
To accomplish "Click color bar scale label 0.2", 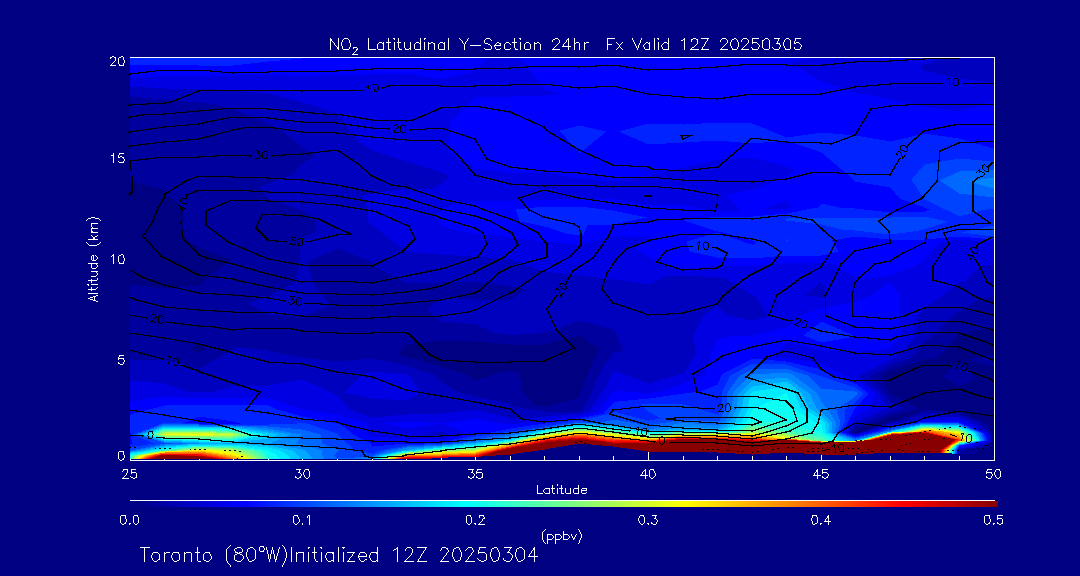I will point(475,521).
